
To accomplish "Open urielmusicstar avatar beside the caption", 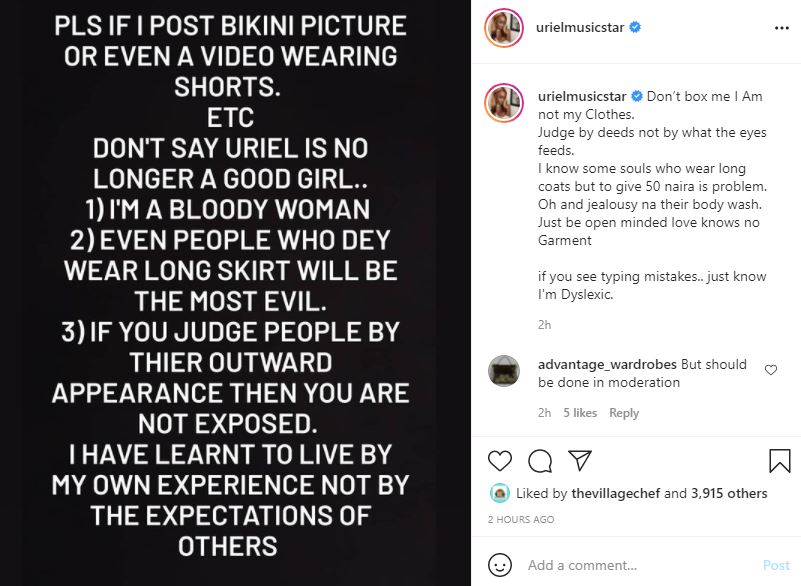I will point(505,103).
